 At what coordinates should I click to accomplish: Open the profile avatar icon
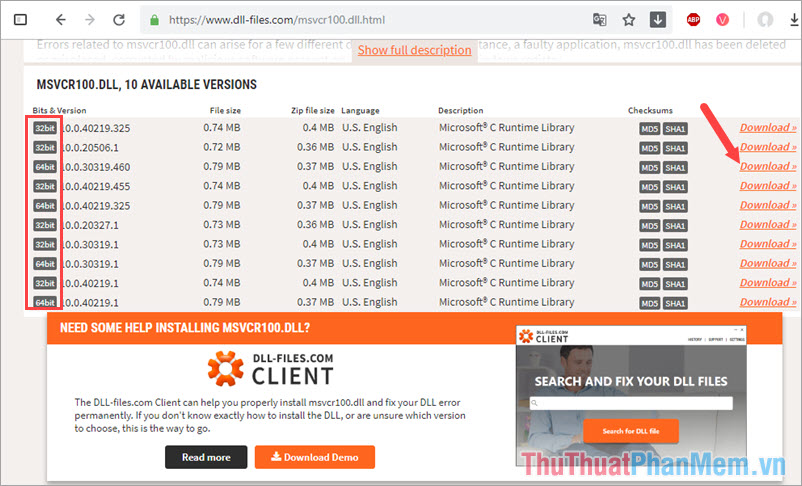[765, 20]
